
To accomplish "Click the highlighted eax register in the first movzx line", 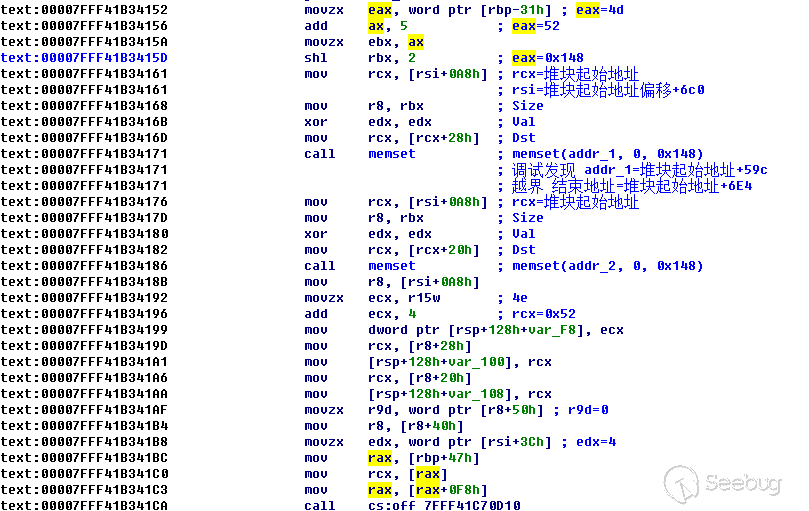I will click(380, 10).
